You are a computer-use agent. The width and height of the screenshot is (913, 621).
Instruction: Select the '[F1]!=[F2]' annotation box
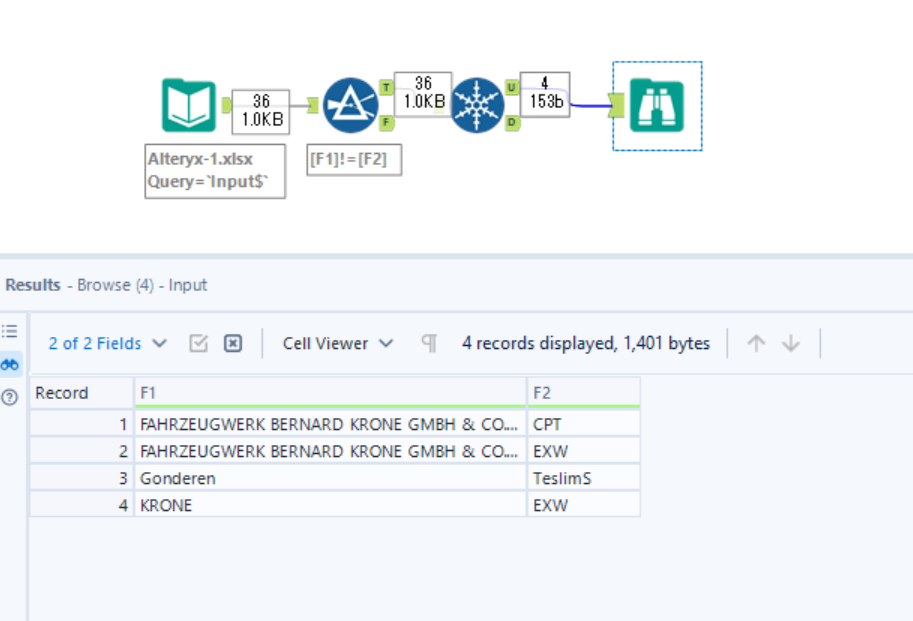(353, 159)
